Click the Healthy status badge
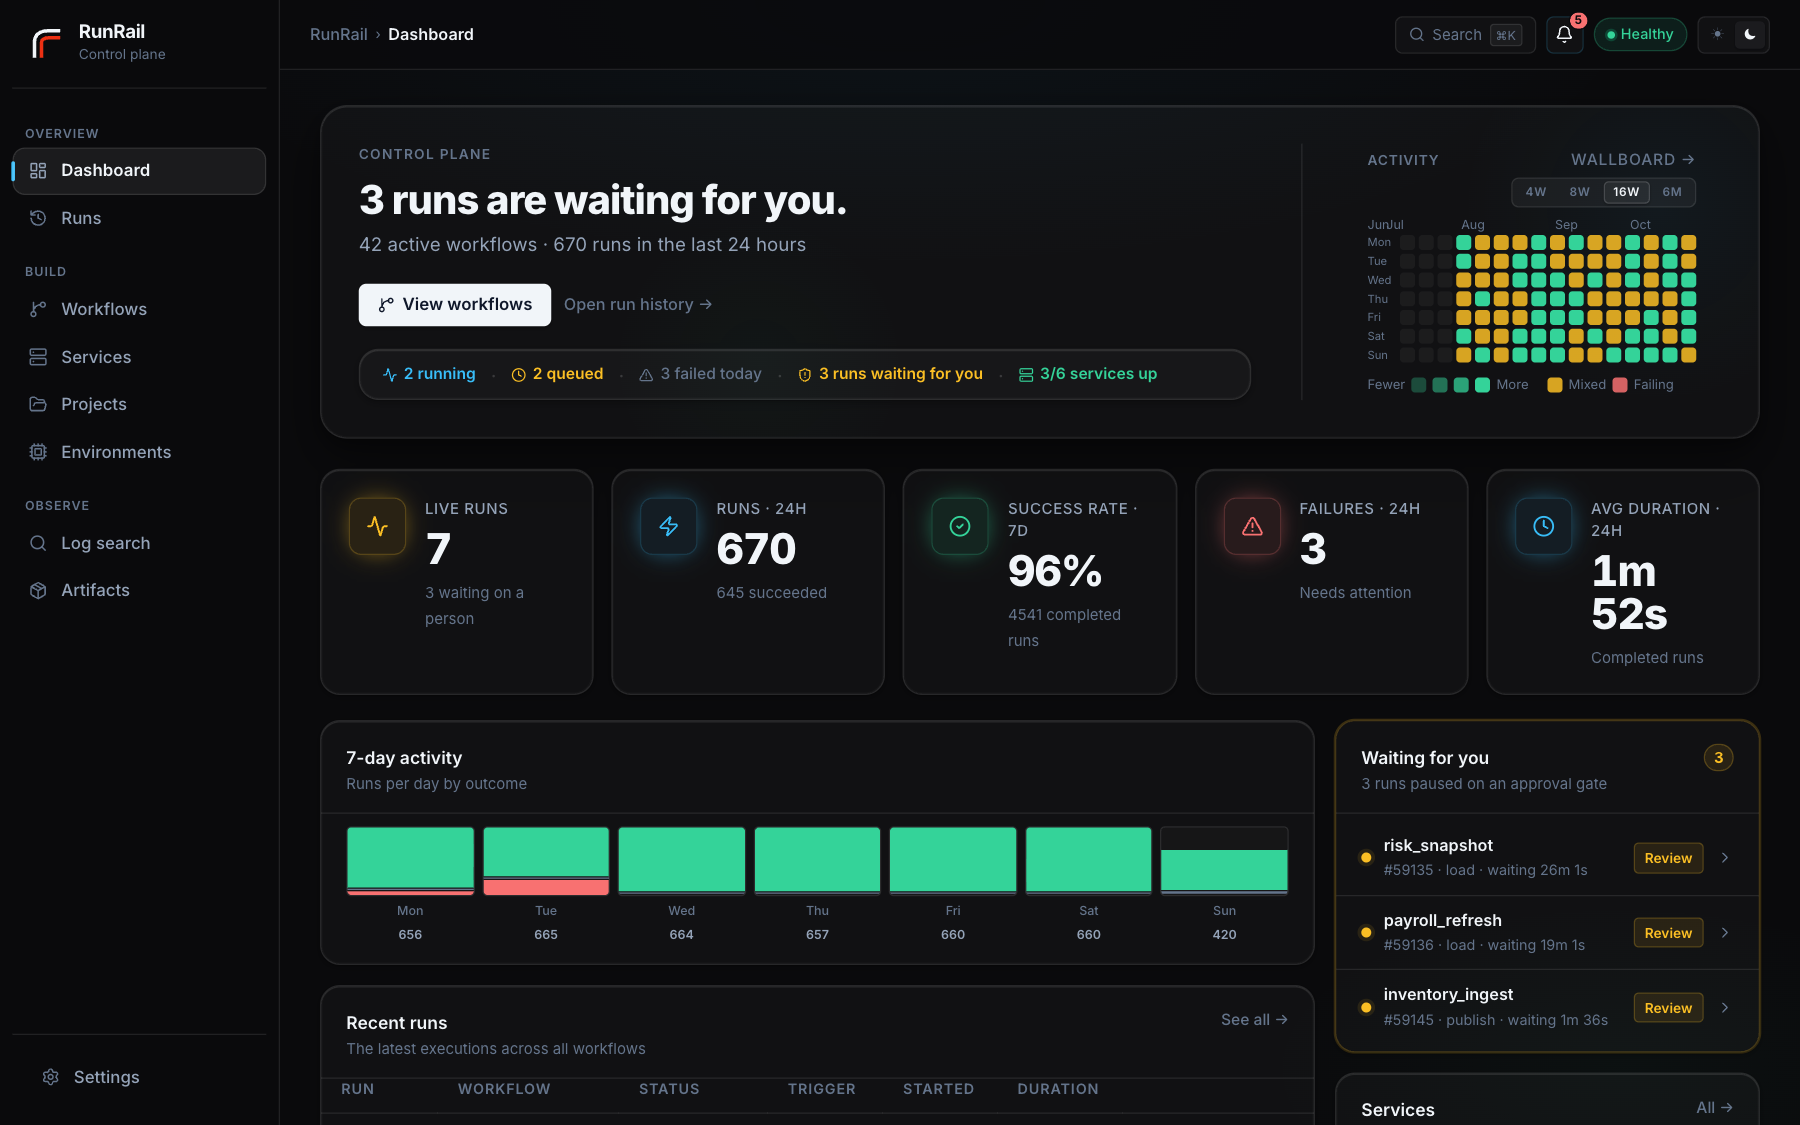1800x1125 pixels. click(1640, 35)
